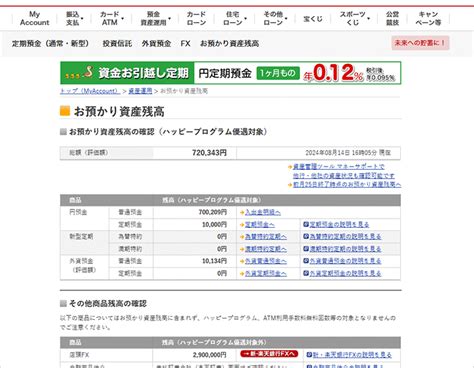Image resolution: width=474 pixels, height=368 pixels.
Task: Open the カードローン menu item
Action: [196, 18]
